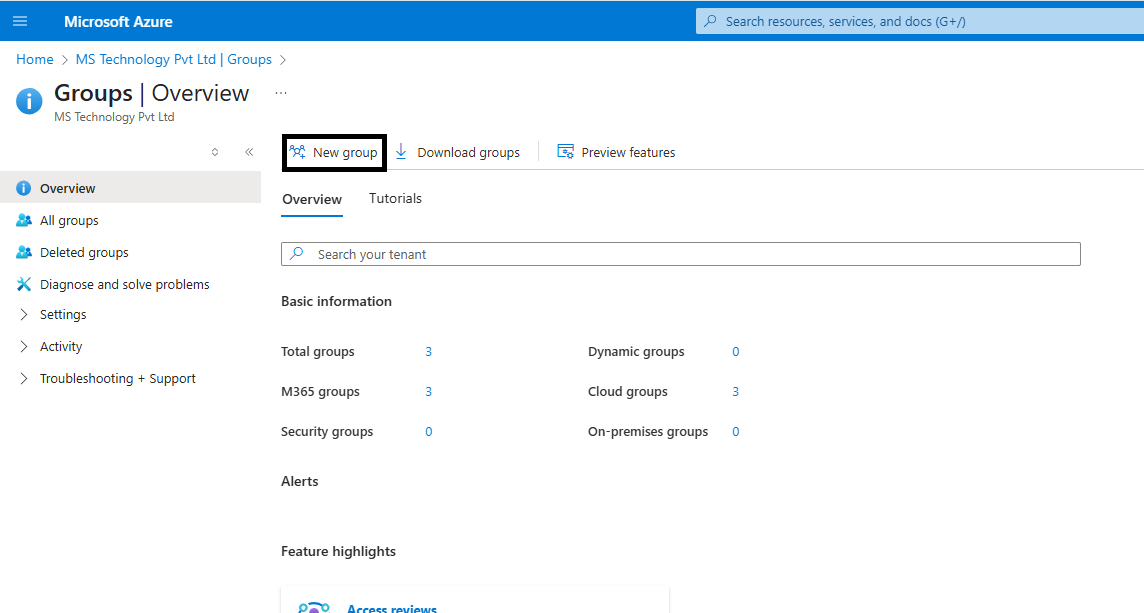Focus the Azure global search bar
The height and width of the screenshot is (613, 1144).
(x=920, y=21)
